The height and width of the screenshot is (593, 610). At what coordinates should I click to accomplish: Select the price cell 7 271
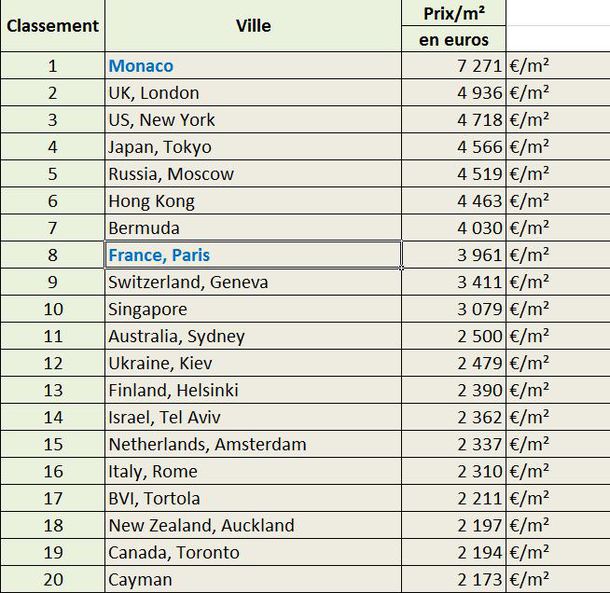pyautogui.click(x=454, y=65)
